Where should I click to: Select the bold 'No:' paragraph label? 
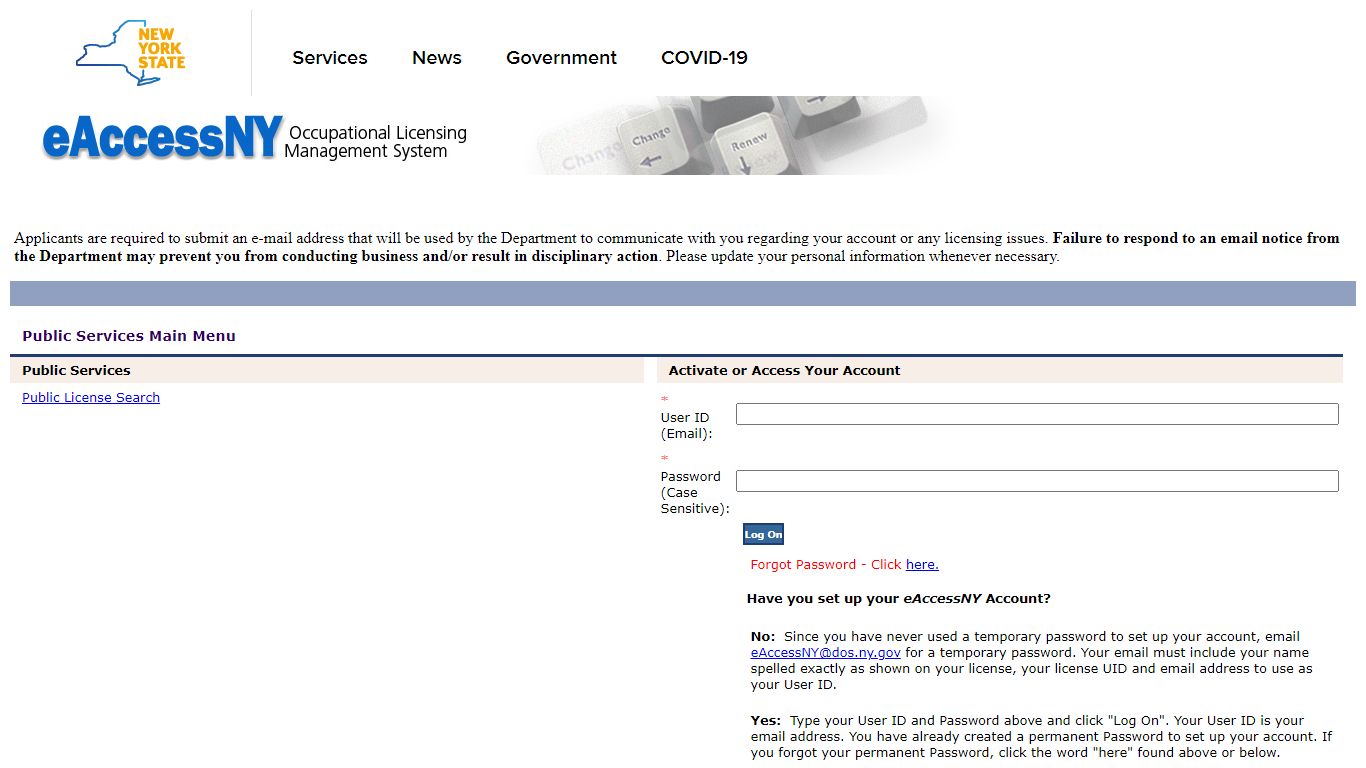(763, 636)
